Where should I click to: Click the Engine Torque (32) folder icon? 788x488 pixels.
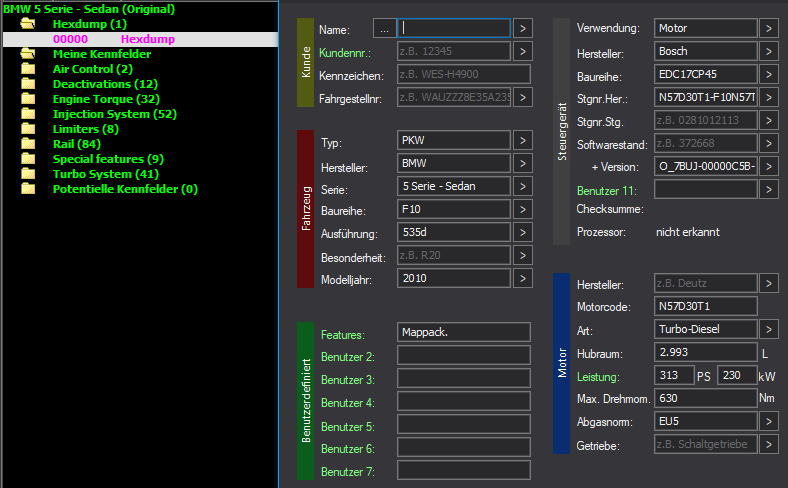coord(28,99)
